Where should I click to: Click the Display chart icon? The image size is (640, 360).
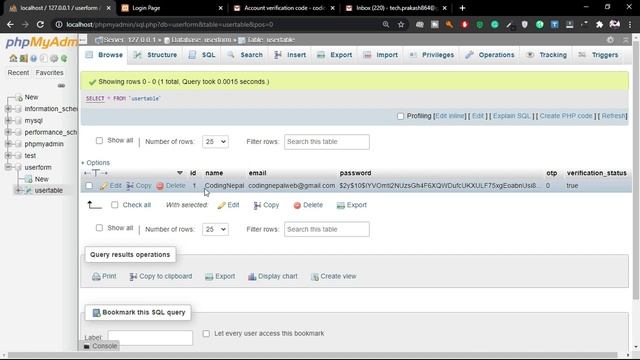[x=252, y=277]
